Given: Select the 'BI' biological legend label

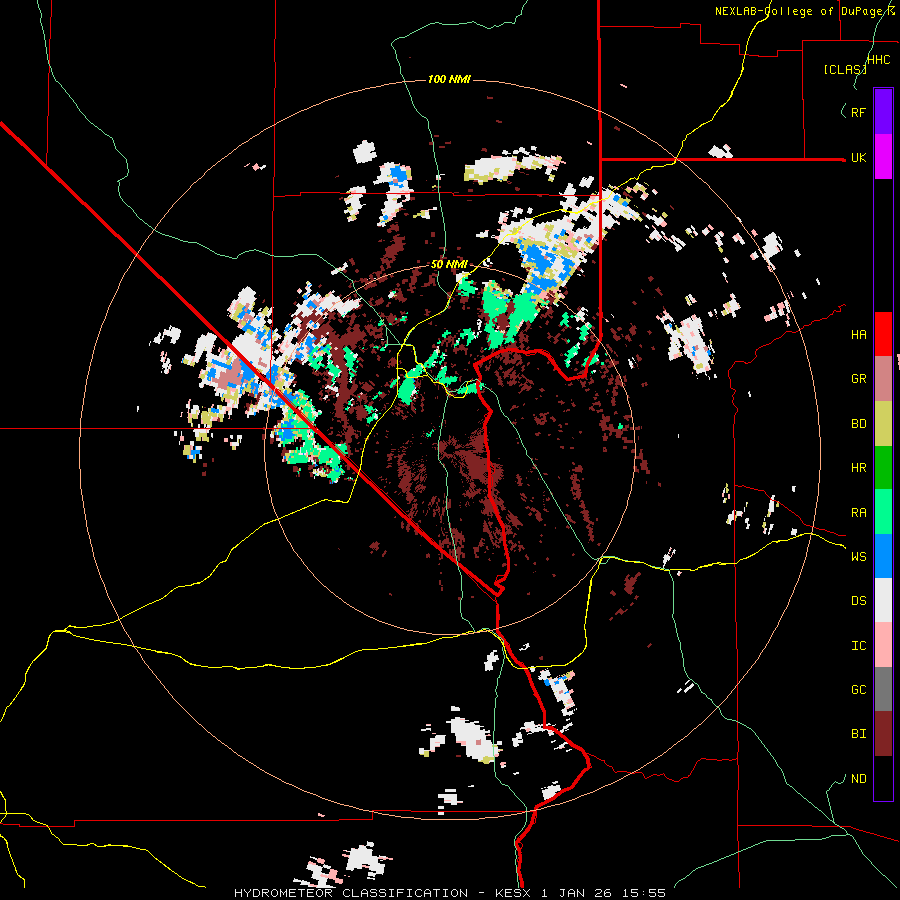Looking at the screenshot, I should 858,734.
